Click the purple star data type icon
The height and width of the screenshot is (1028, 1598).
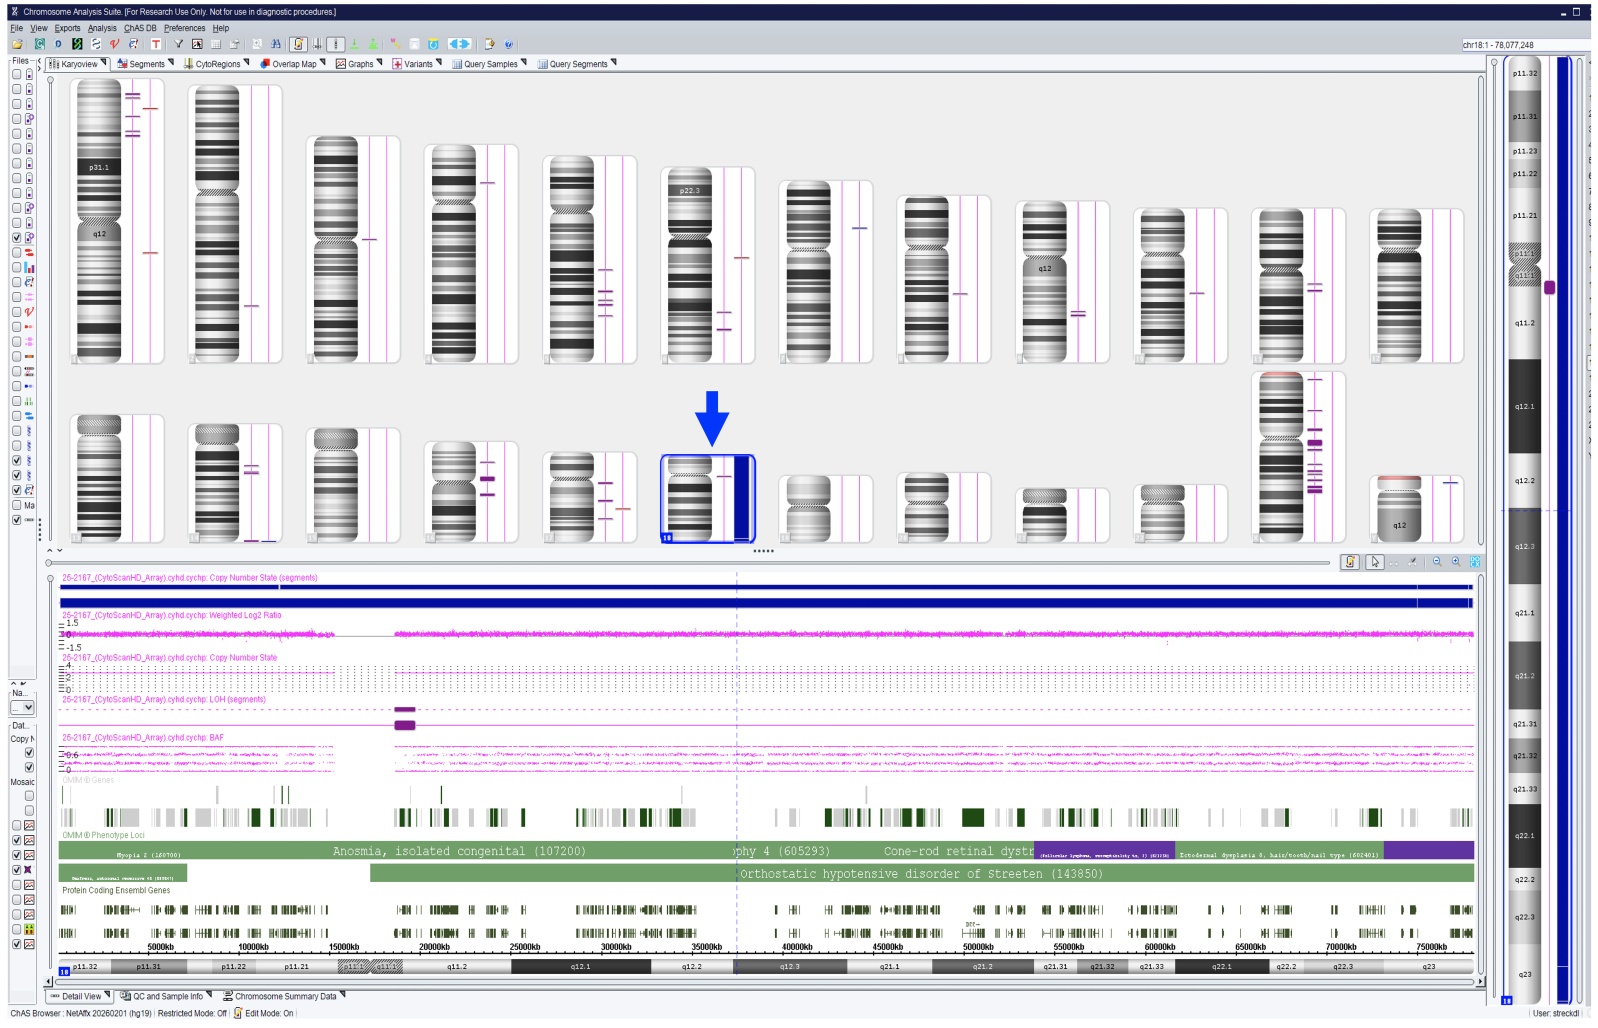click(x=29, y=870)
